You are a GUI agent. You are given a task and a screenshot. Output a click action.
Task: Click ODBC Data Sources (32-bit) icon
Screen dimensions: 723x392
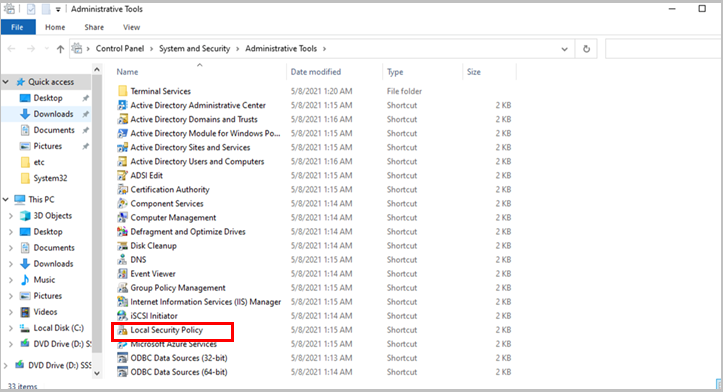pyautogui.click(x=122, y=358)
